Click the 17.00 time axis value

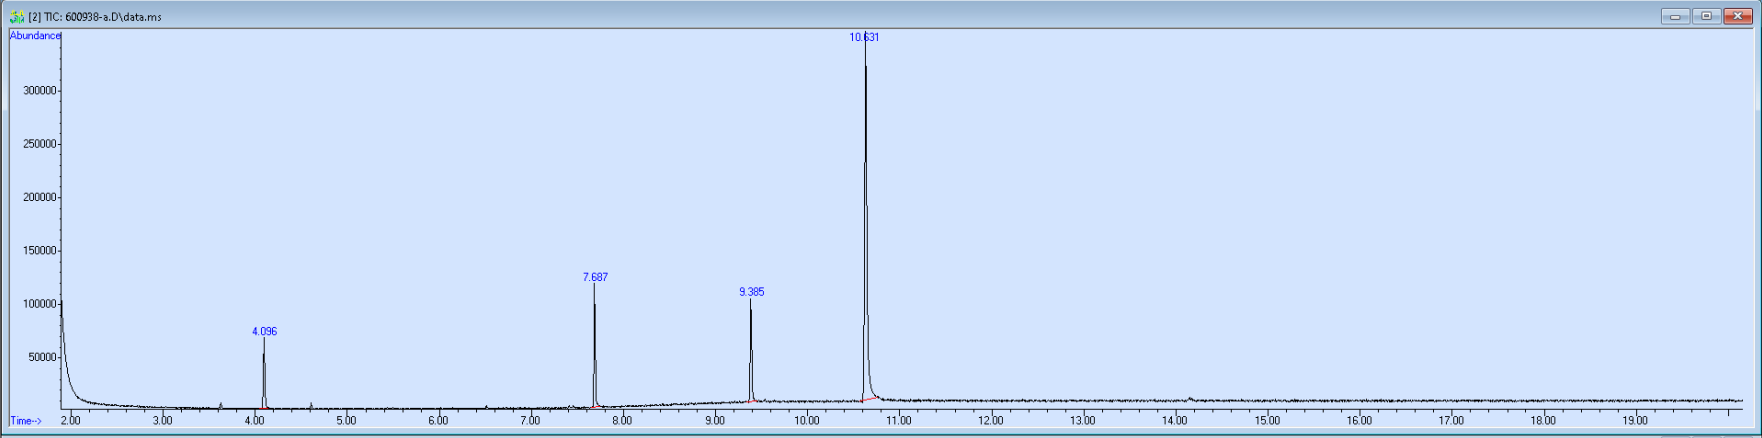click(x=1450, y=421)
